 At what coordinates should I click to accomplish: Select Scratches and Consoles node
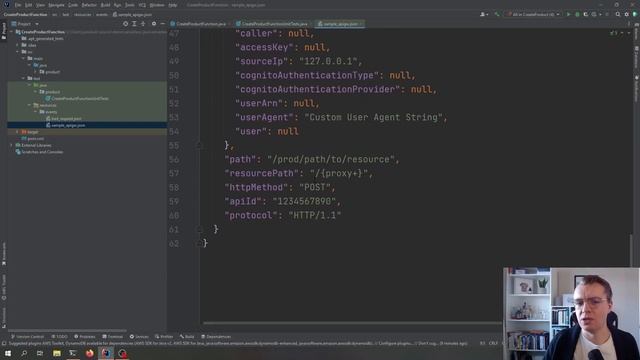pyautogui.click(x=39, y=152)
